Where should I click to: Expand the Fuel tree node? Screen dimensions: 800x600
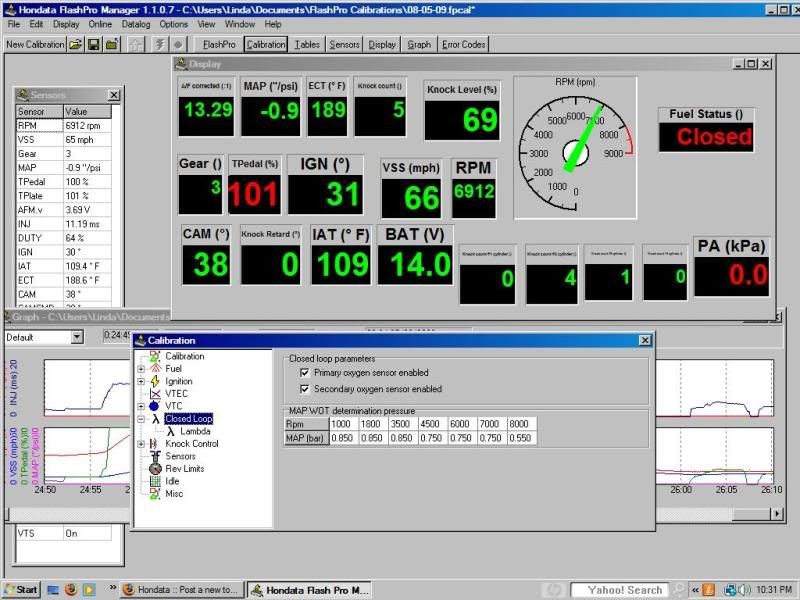tap(141, 368)
